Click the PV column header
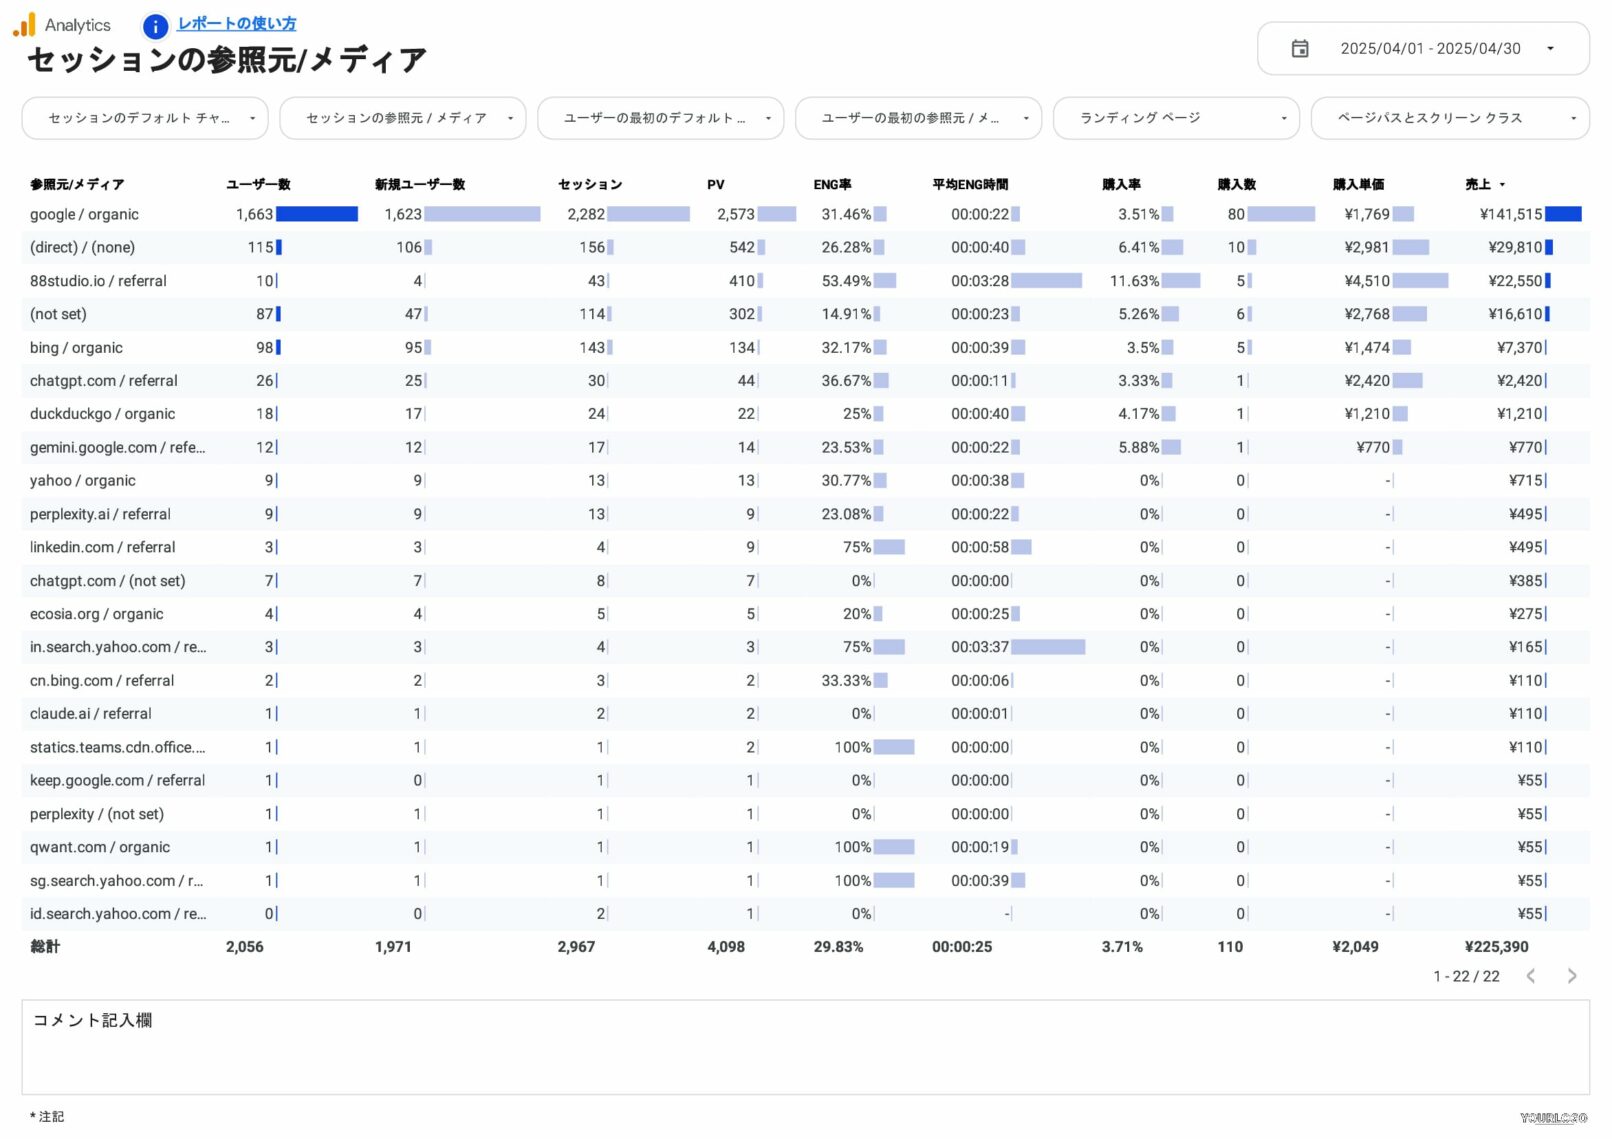Image resolution: width=1612 pixels, height=1139 pixels. click(x=715, y=184)
